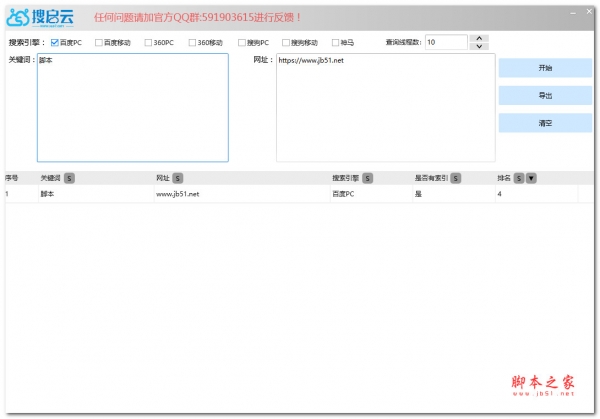Uncheck the 百度PC search engine checkbox
The width and height of the screenshot is (600, 419).
click(x=55, y=42)
